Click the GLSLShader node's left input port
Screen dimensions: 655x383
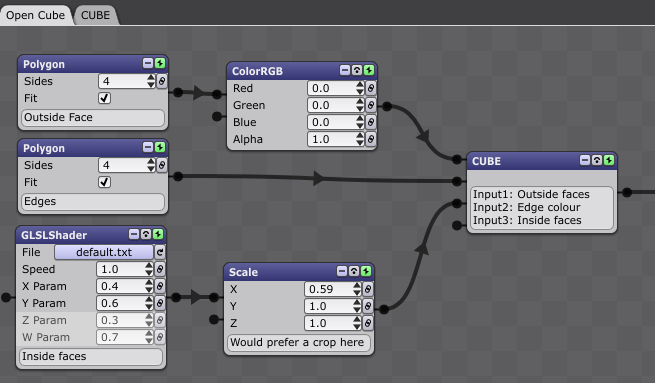click(6, 297)
